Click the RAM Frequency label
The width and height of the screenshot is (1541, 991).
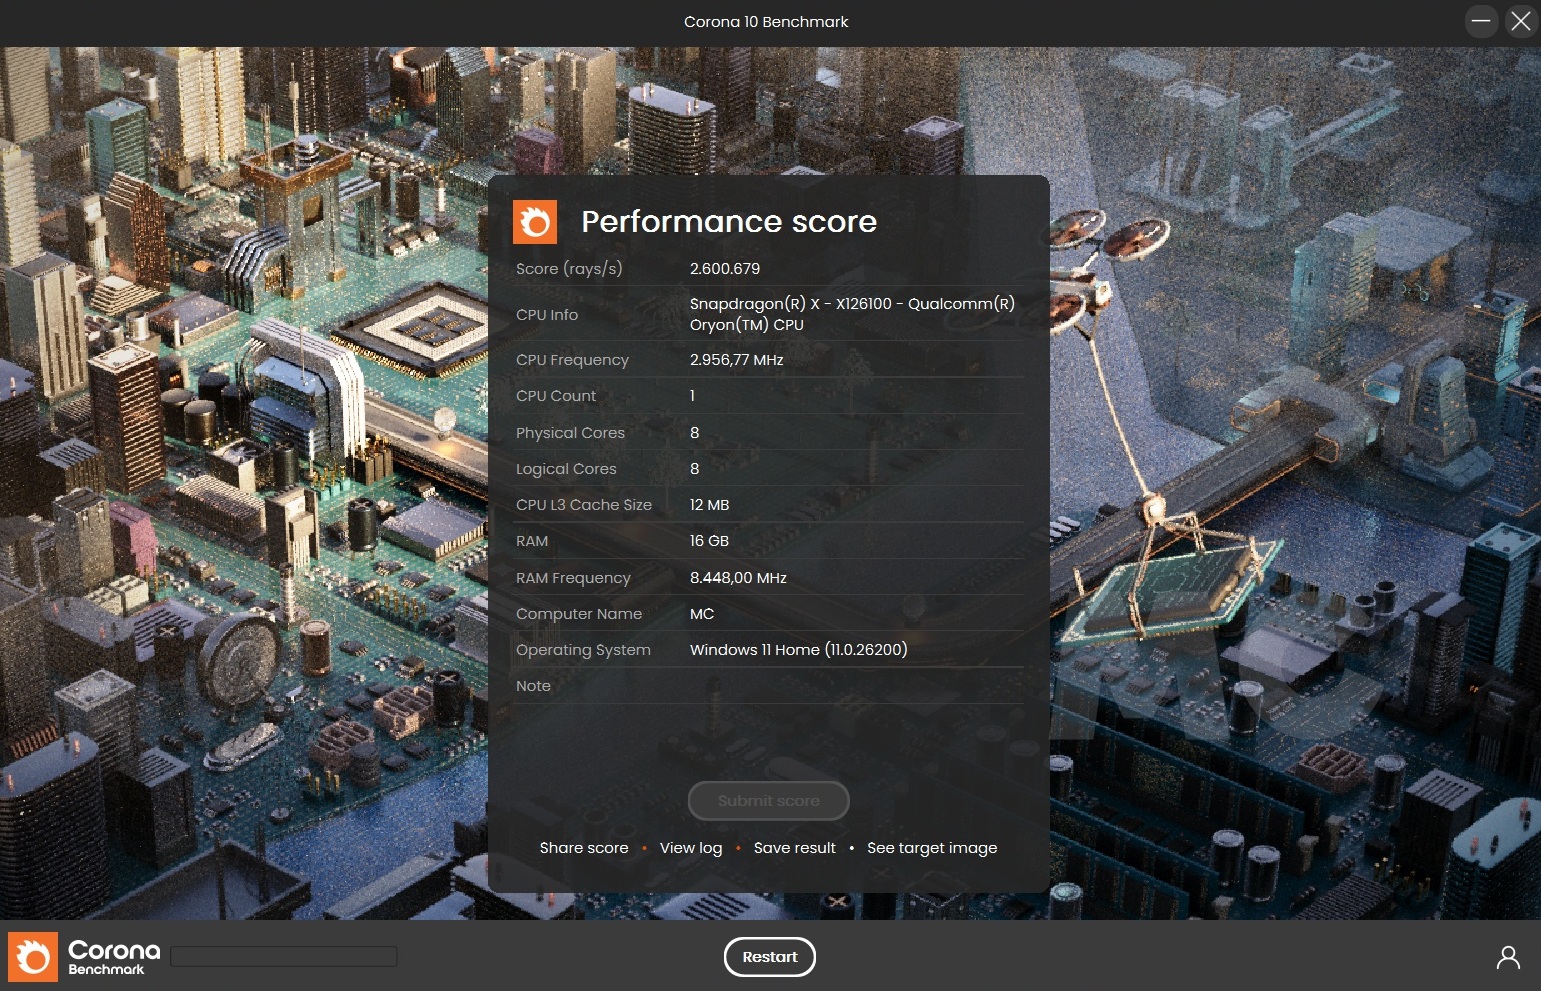(573, 578)
